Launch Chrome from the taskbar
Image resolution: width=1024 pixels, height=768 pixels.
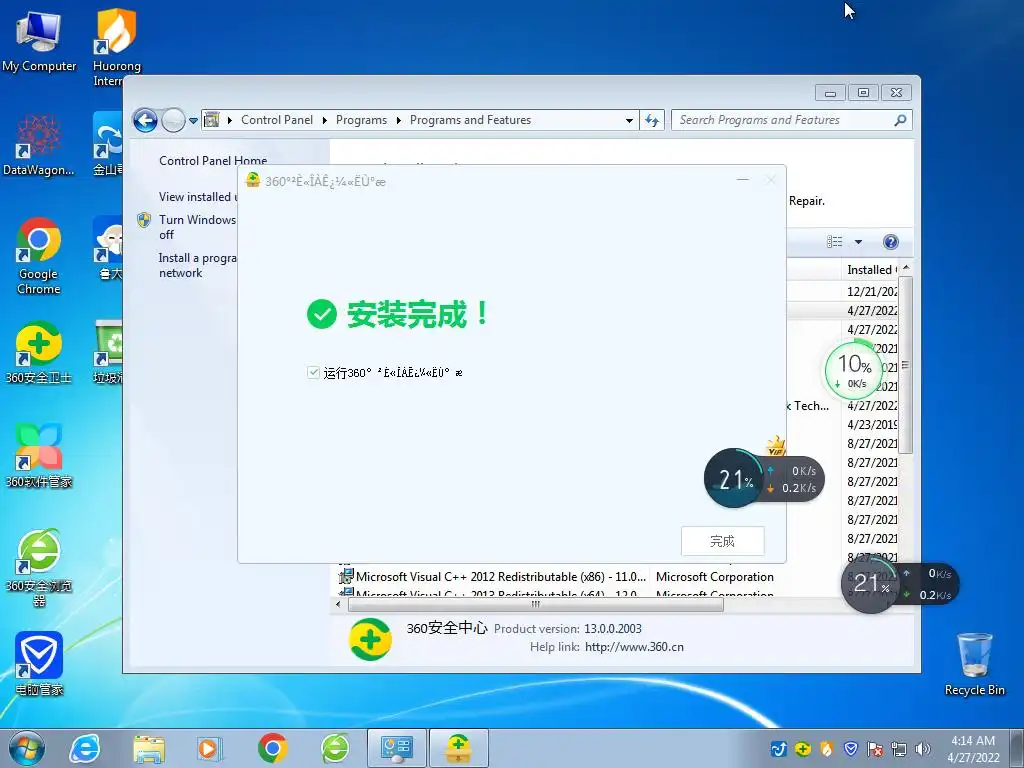pyautogui.click(x=272, y=748)
